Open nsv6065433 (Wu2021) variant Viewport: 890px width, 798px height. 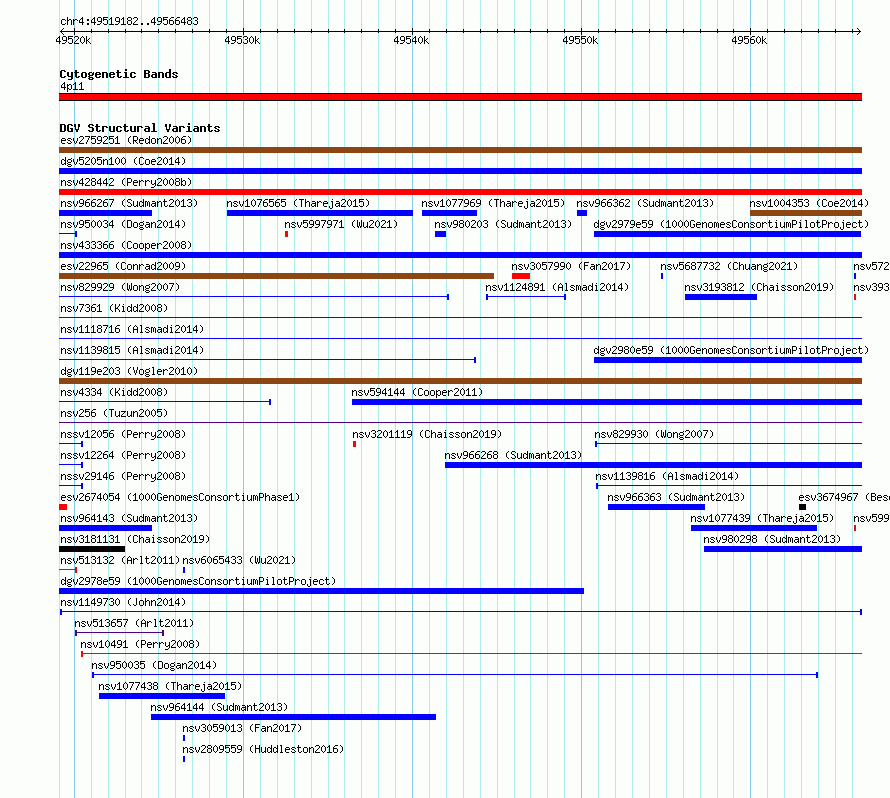(x=184, y=570)
